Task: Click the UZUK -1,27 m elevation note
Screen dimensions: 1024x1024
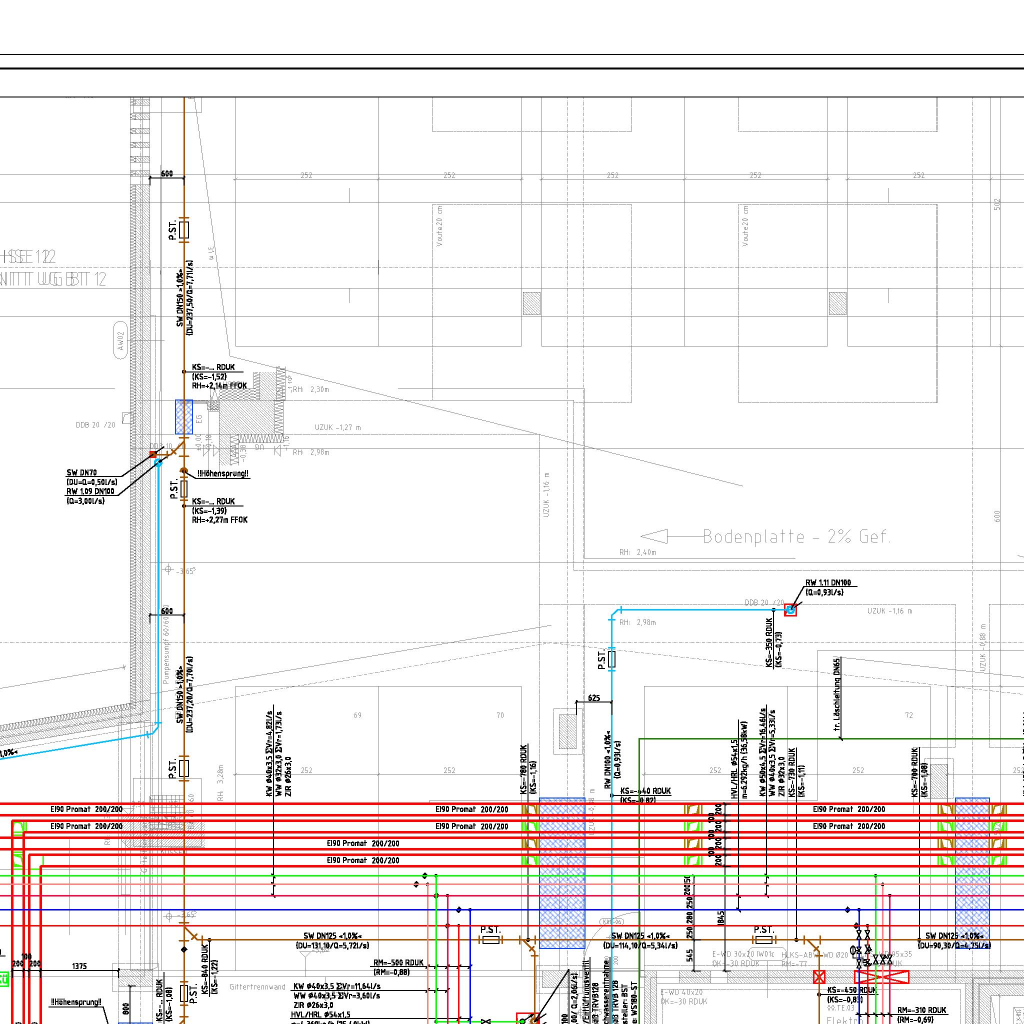Action: pos(337,428)
